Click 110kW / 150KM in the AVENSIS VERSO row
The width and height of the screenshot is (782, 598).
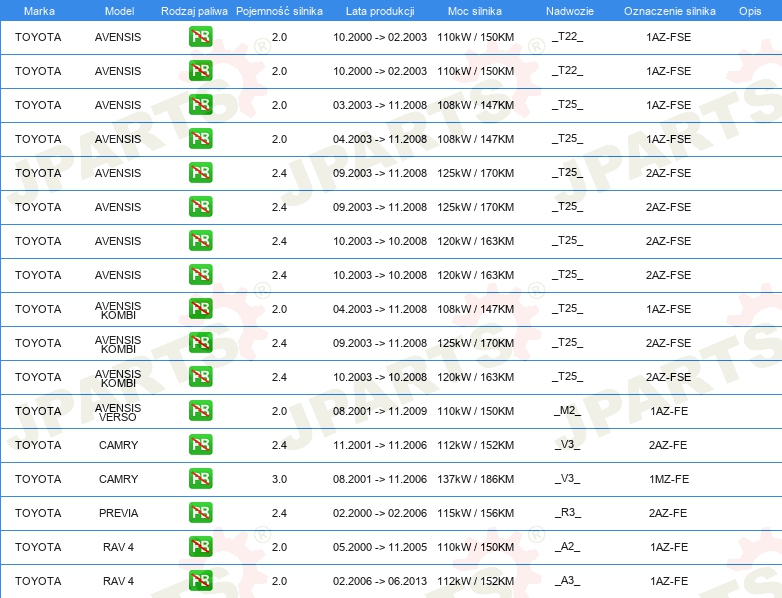coord(475,411)
